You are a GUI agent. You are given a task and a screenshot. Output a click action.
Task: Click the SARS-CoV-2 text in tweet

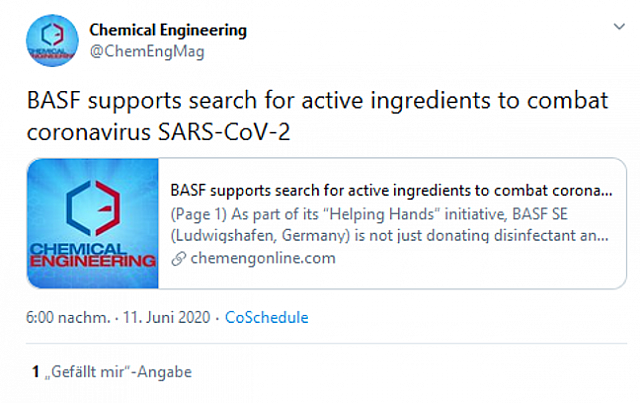tap(224, 132)
